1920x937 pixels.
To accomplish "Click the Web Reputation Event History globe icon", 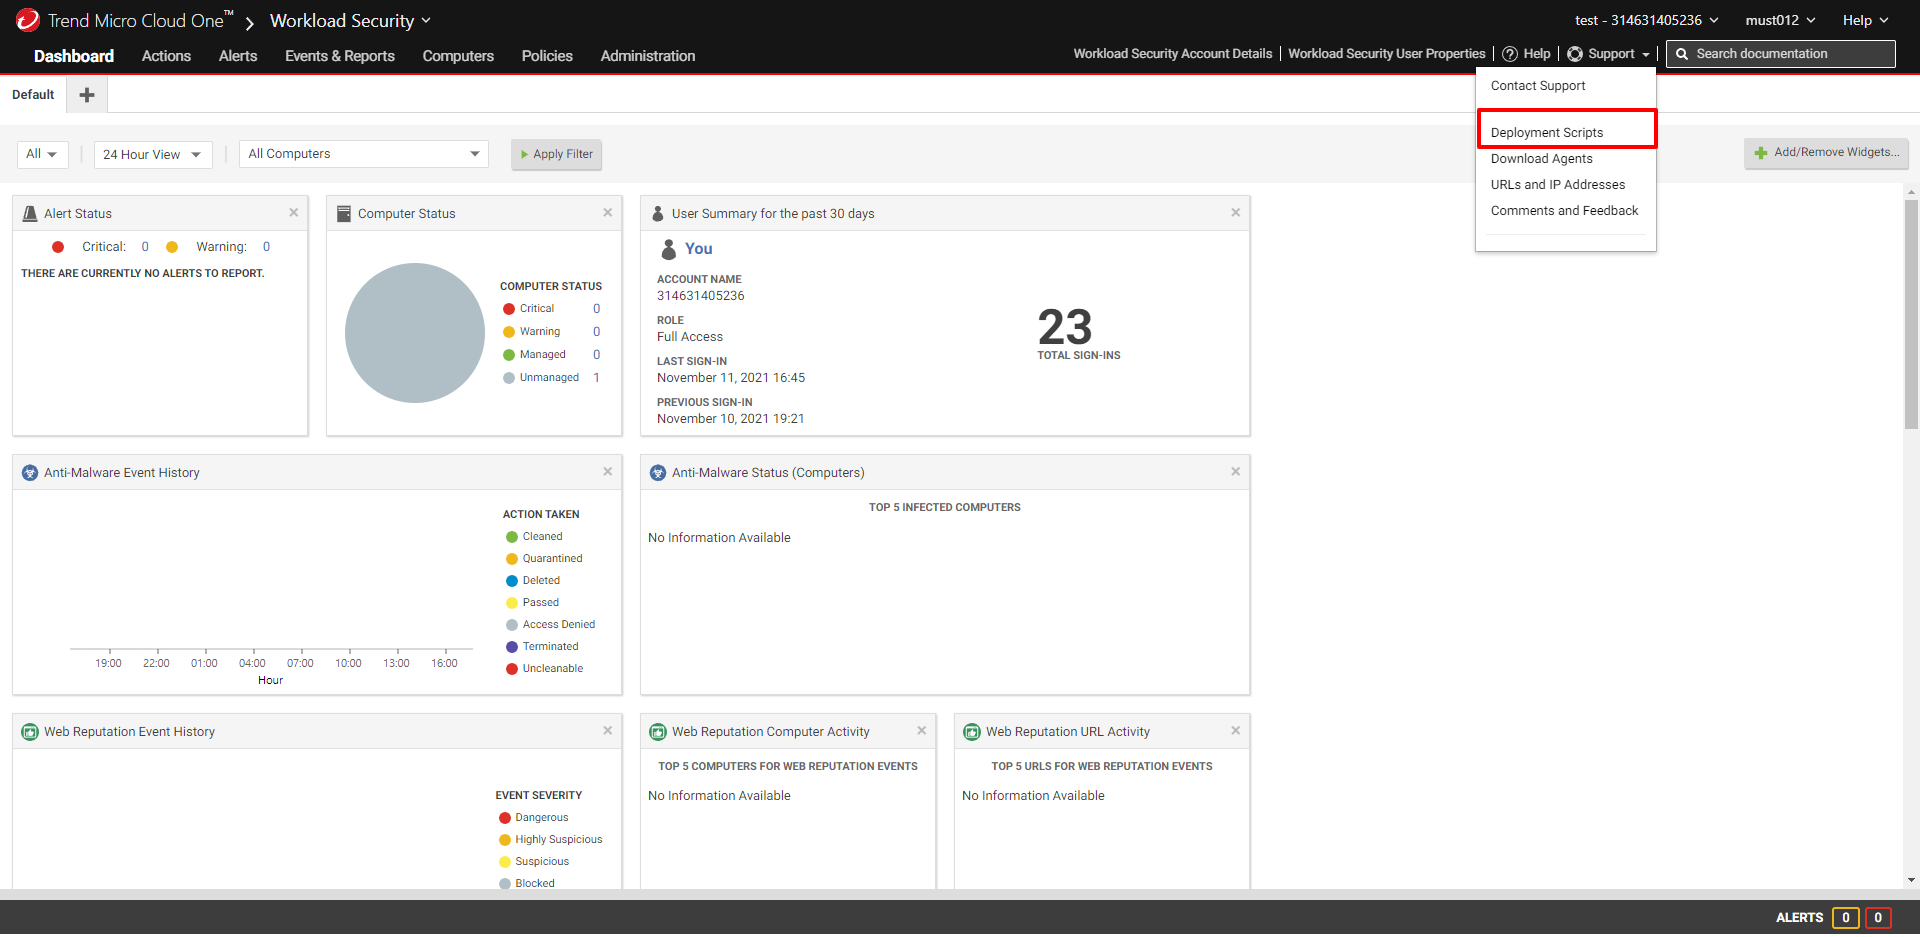I will point(29,730).
